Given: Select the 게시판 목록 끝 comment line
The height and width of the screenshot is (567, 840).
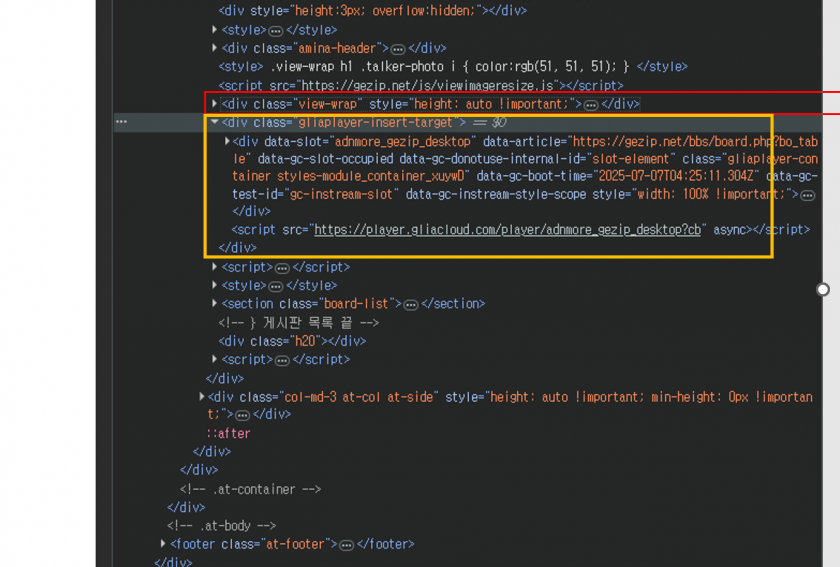Looking at the screenshot, I should 299,323.
